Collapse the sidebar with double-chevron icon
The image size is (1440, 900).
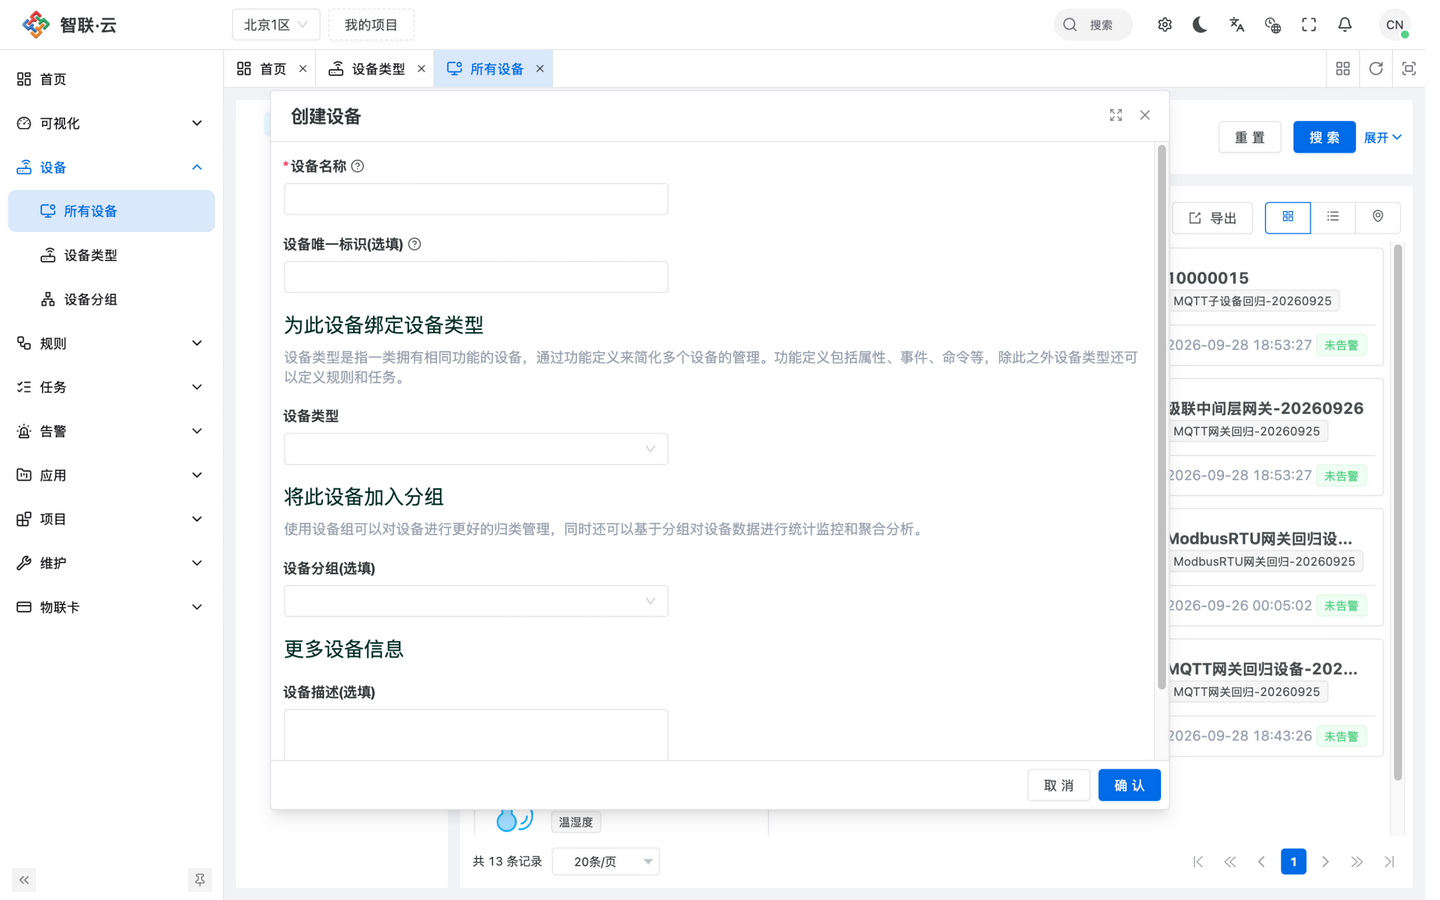[x=24, y=880]
